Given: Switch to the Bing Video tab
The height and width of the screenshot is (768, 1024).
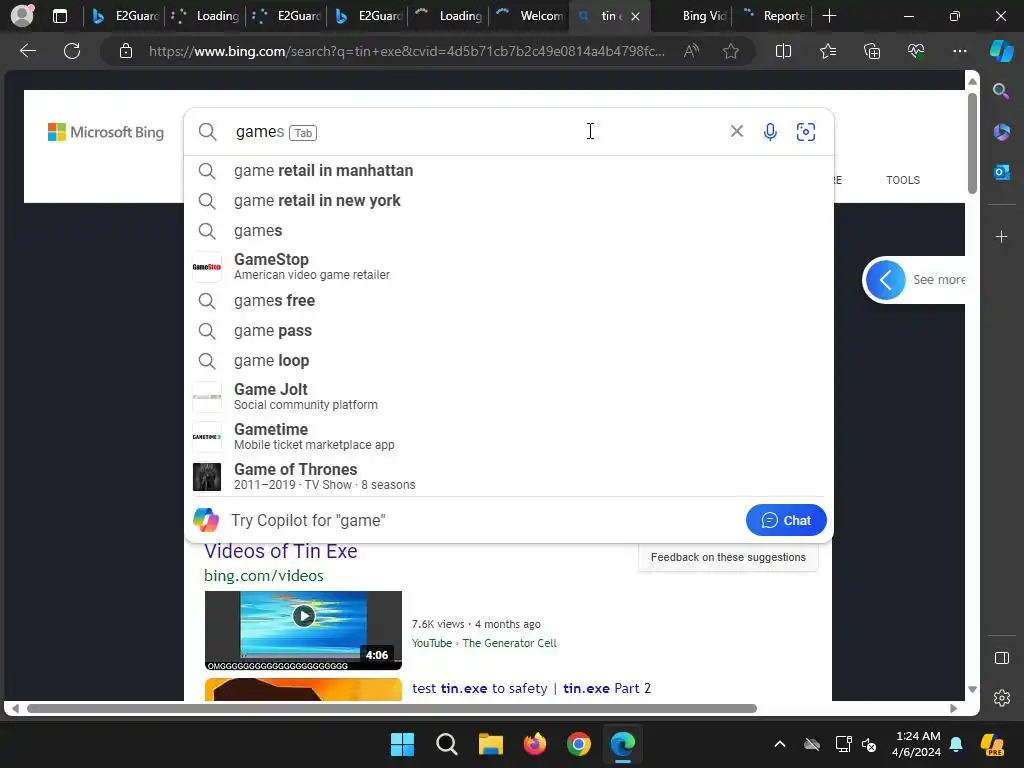Looking at the screenshot, I should pos(692,16).
